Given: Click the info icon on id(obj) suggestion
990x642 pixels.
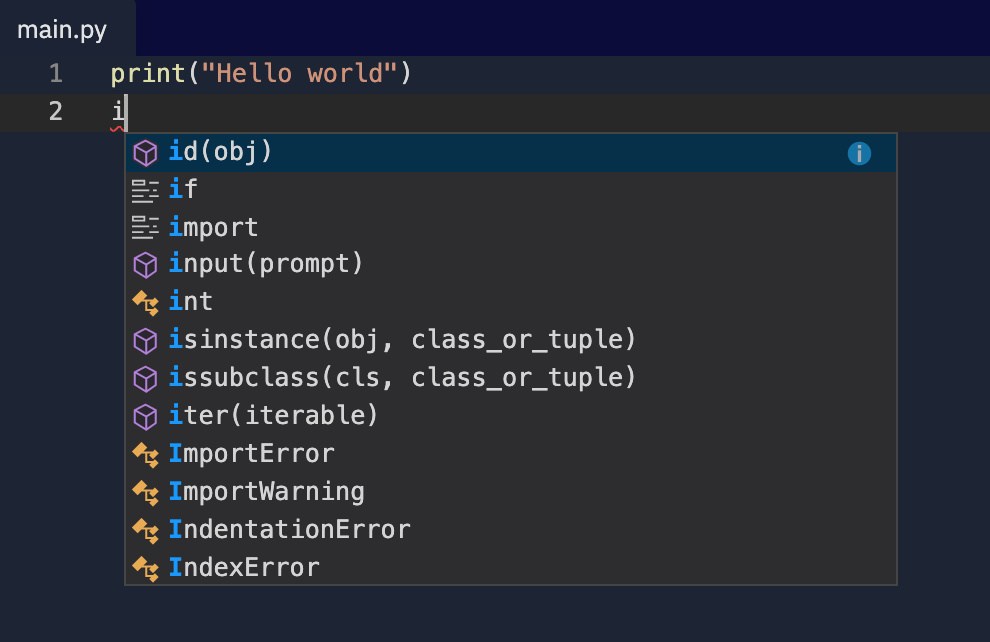Looking at the screenshot, I should 859,153.
